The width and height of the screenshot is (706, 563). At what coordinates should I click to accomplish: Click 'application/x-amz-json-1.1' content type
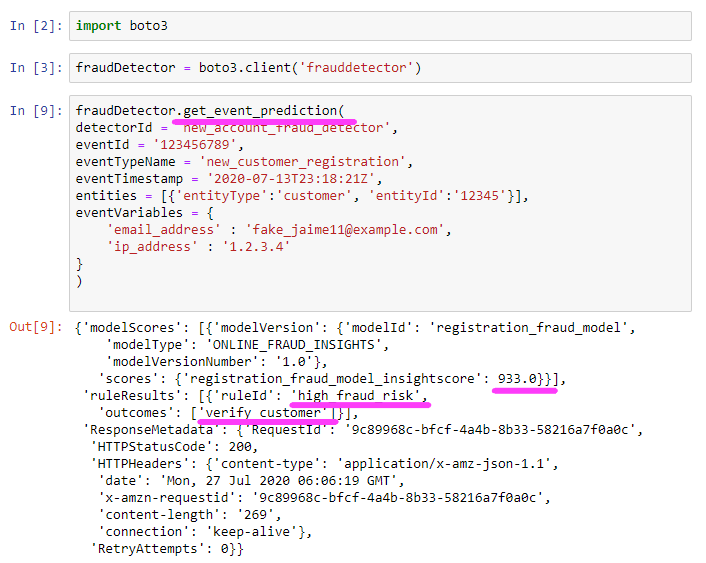click(444, 464)
